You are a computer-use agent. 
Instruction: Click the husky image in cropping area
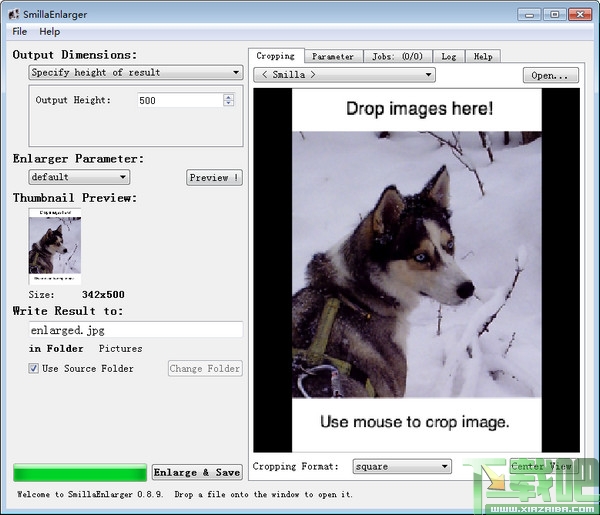[x=417, y=264]
